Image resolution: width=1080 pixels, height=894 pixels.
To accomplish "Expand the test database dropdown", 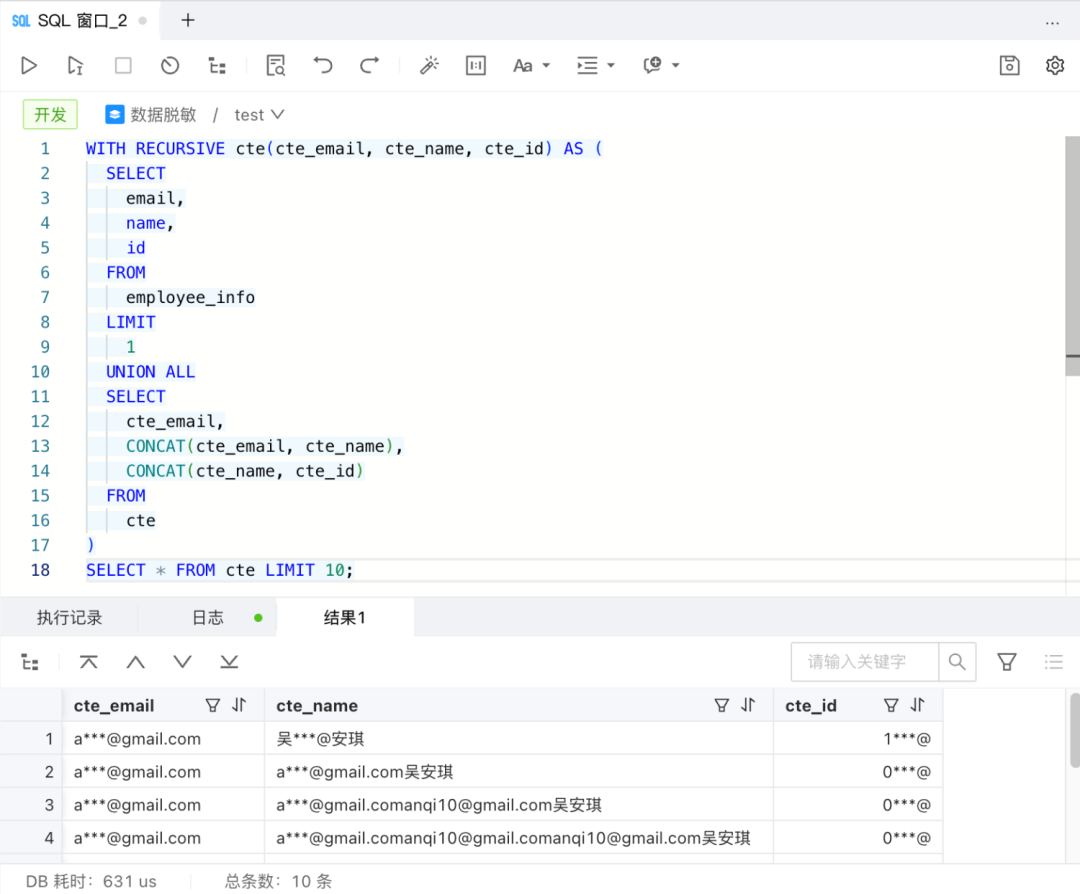I will [x=259, y=114].
